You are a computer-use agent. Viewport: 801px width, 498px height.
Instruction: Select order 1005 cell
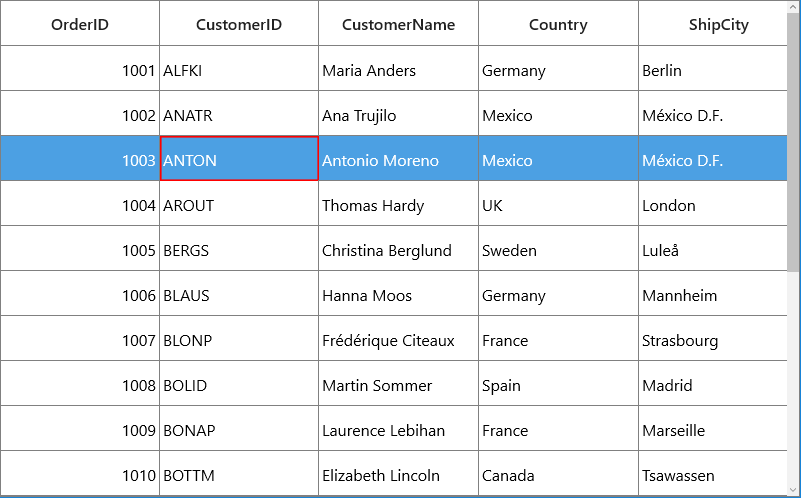[x=80, y=248]
